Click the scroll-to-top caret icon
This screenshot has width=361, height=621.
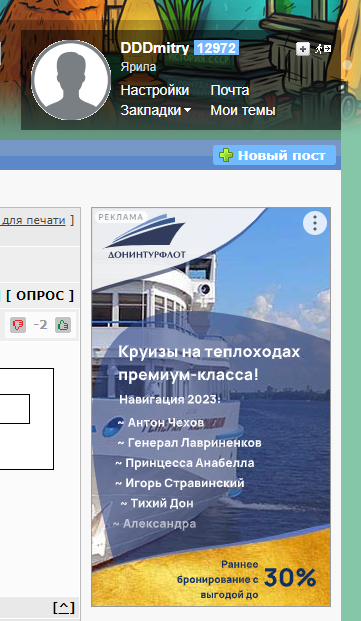coord(63,607)
